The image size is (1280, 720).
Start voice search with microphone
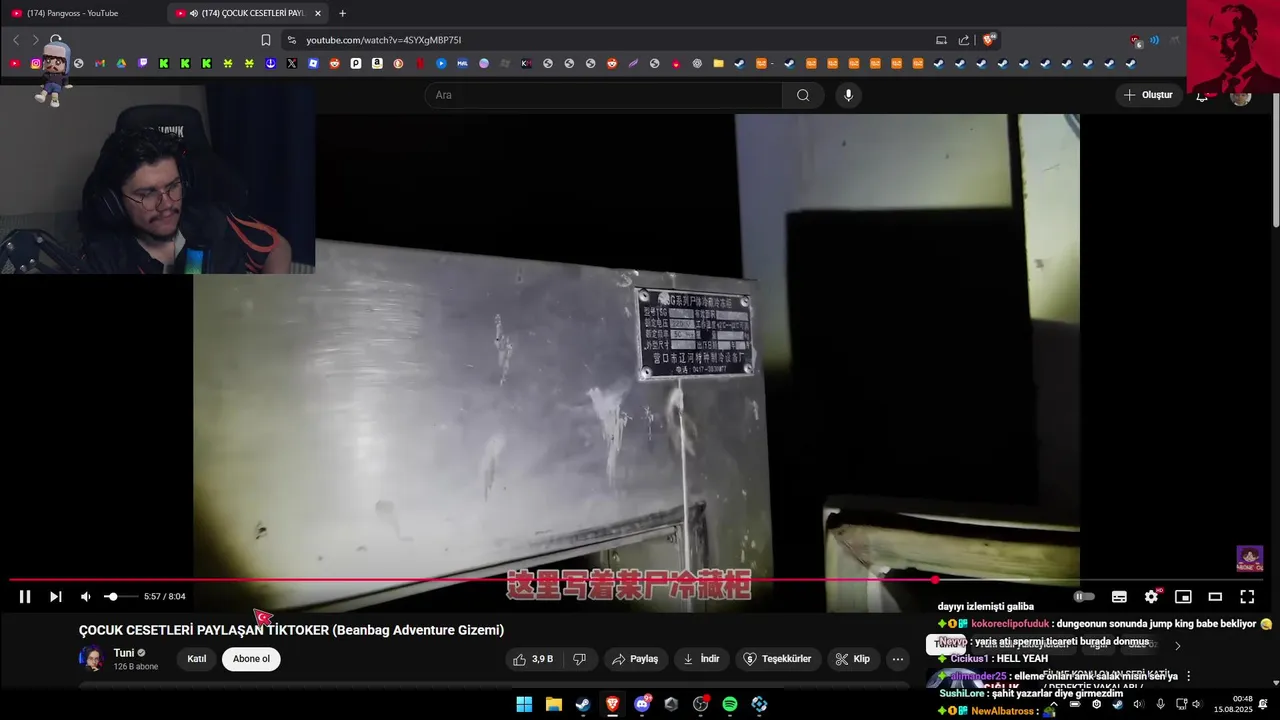pyautogui.click(x=848, y=95)
